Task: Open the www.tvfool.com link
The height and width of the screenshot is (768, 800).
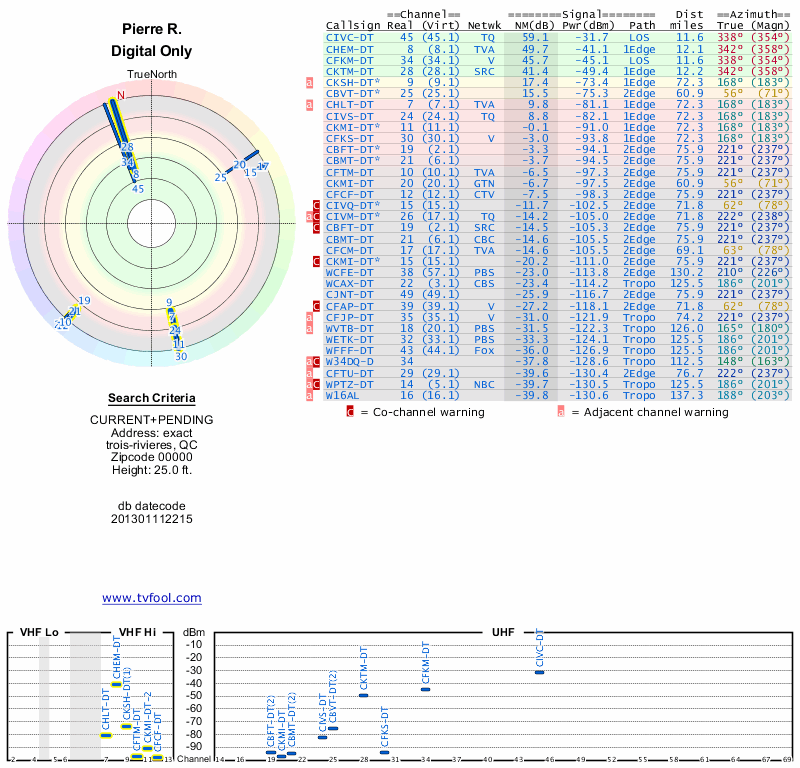Action: 152,598
